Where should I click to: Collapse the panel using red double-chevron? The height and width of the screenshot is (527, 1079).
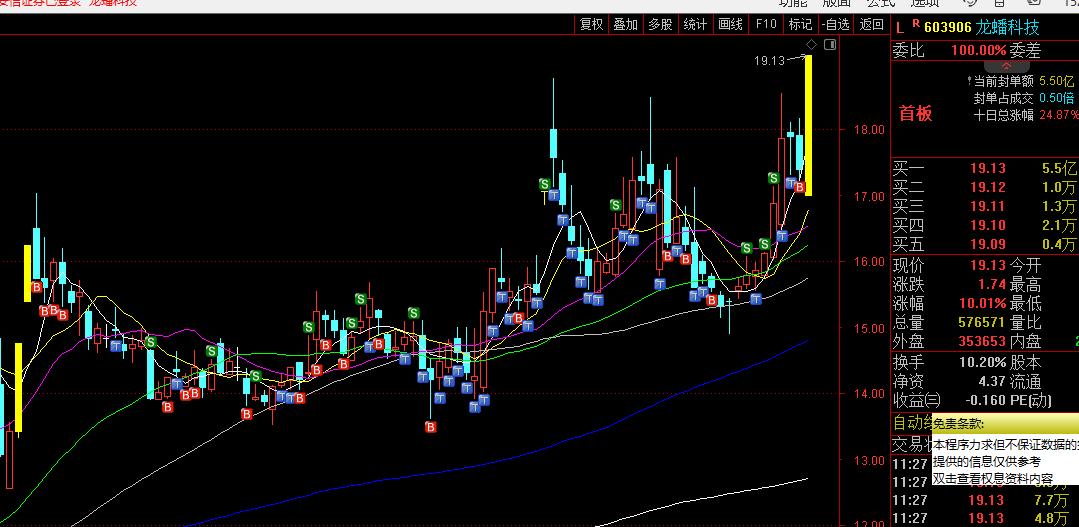pyautogui.click(x=1006, y=67)
